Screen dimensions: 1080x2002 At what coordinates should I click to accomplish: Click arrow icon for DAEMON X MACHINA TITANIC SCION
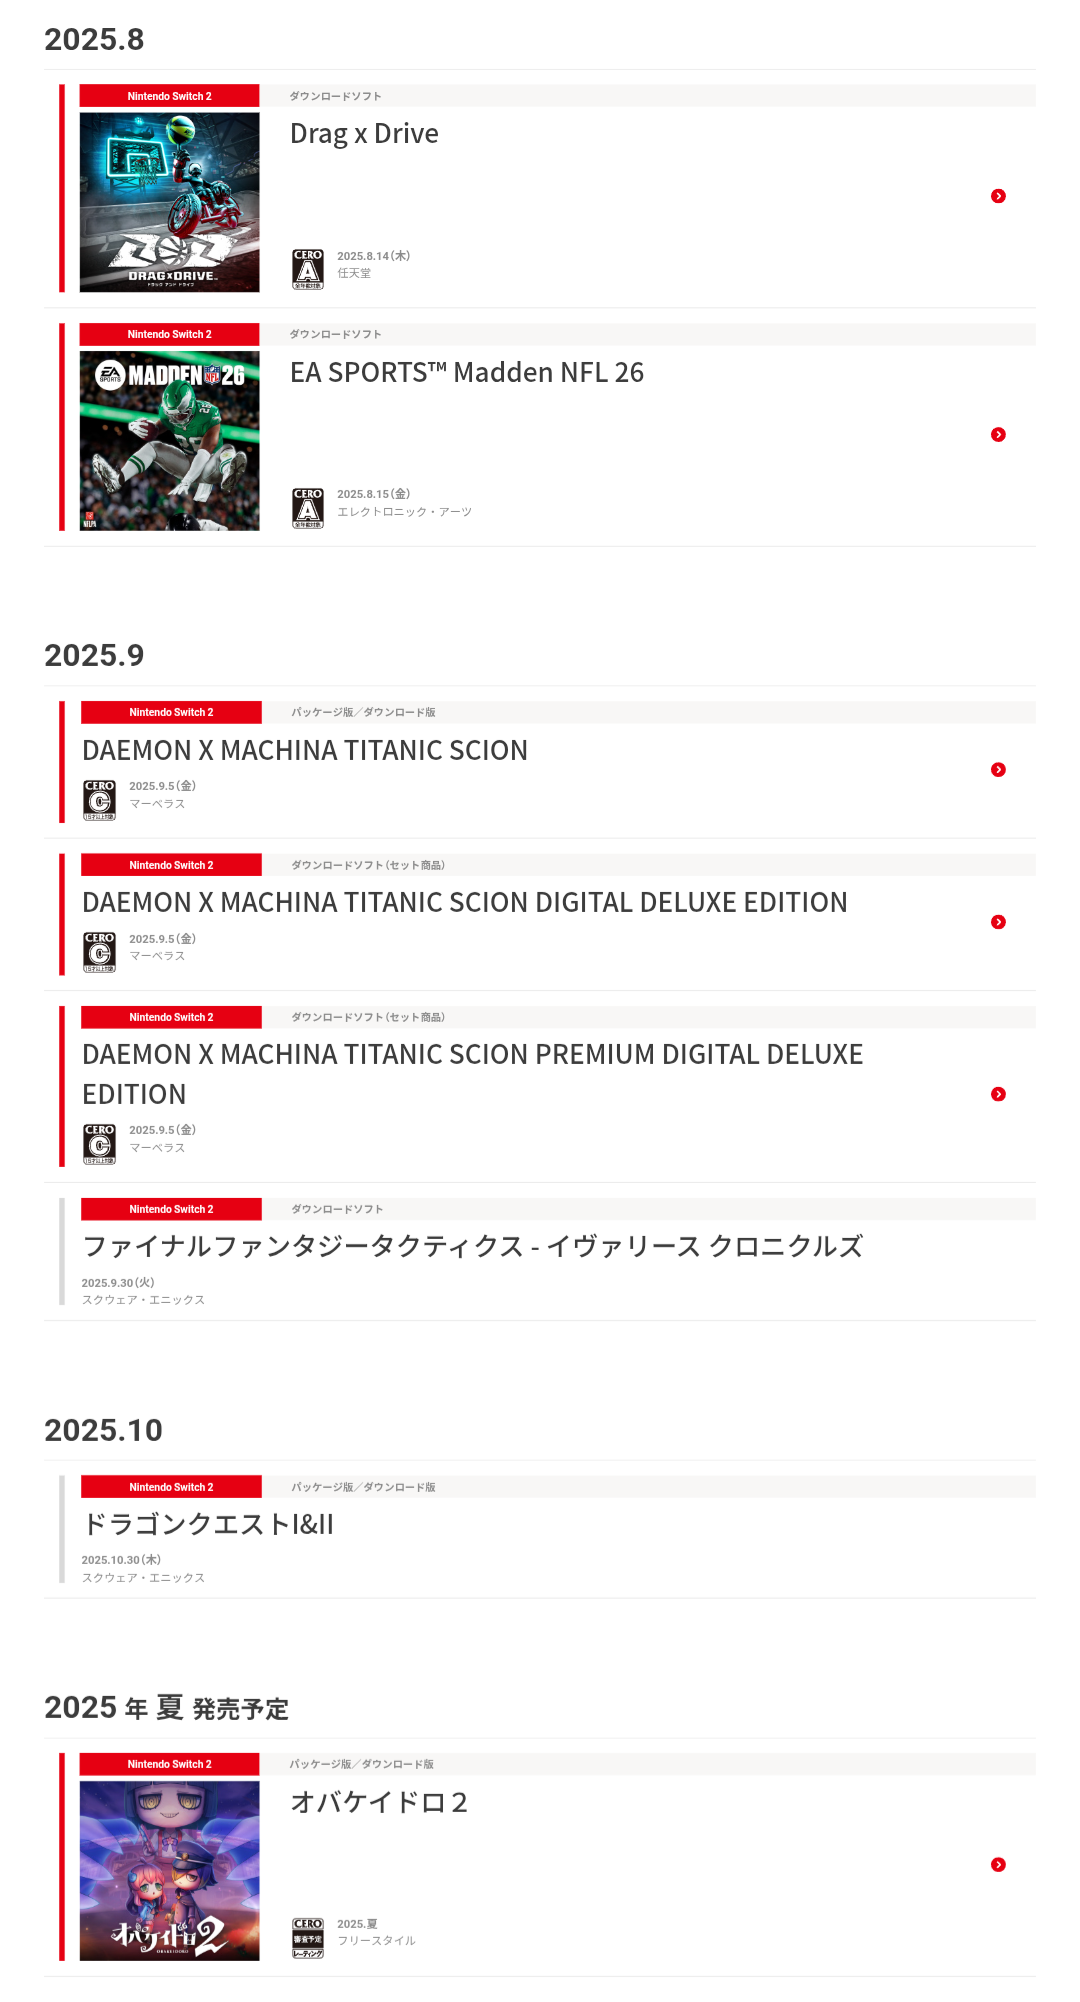pyautogui.click(x=998, y=769)
